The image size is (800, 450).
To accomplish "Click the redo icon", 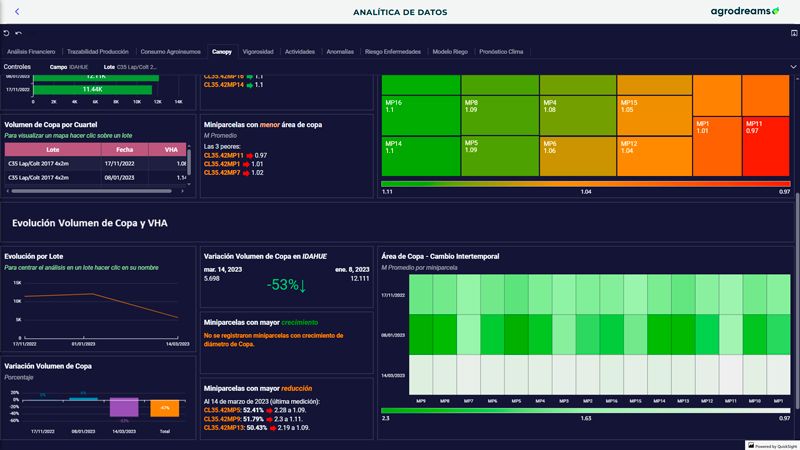I will coord(18,33).
